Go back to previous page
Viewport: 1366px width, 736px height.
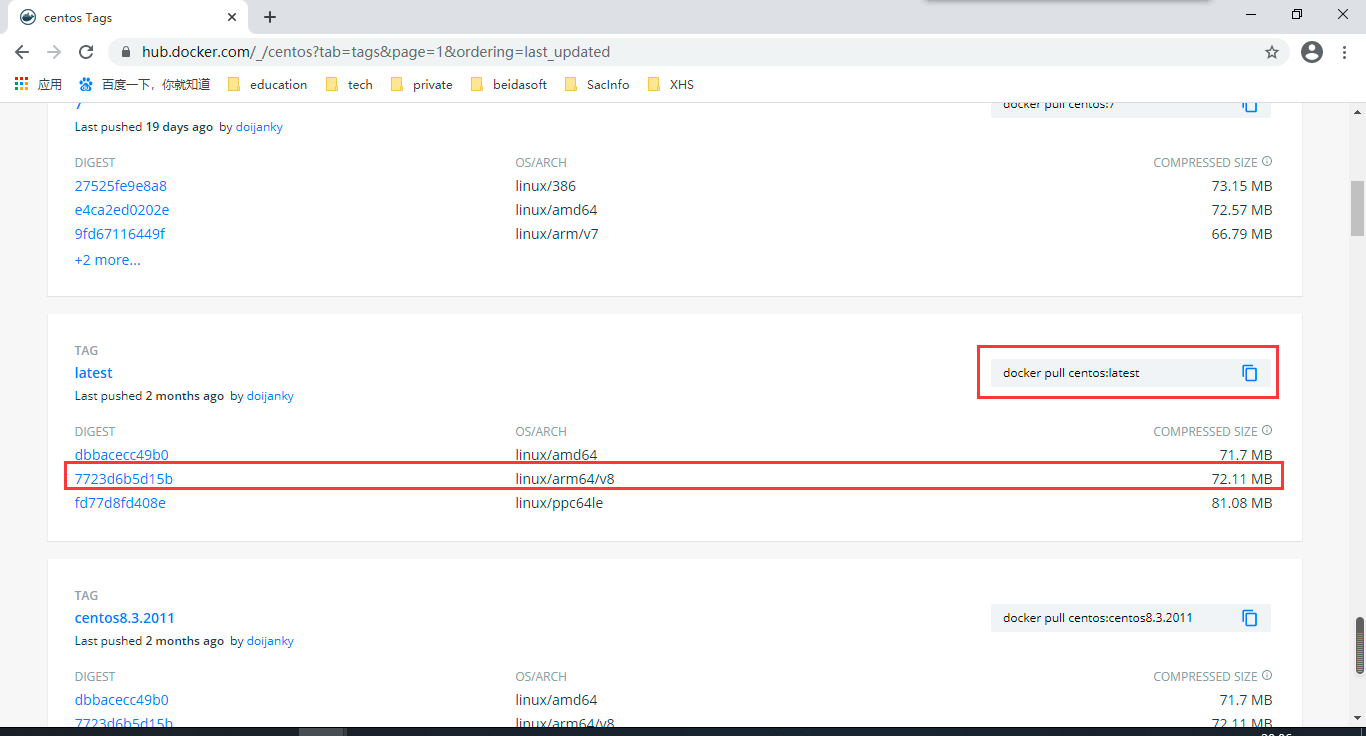22,52
